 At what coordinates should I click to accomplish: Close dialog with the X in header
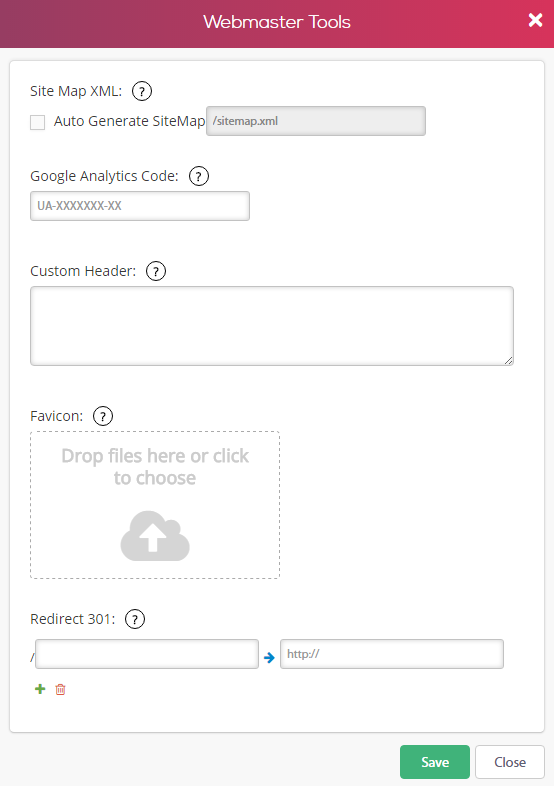535,20
